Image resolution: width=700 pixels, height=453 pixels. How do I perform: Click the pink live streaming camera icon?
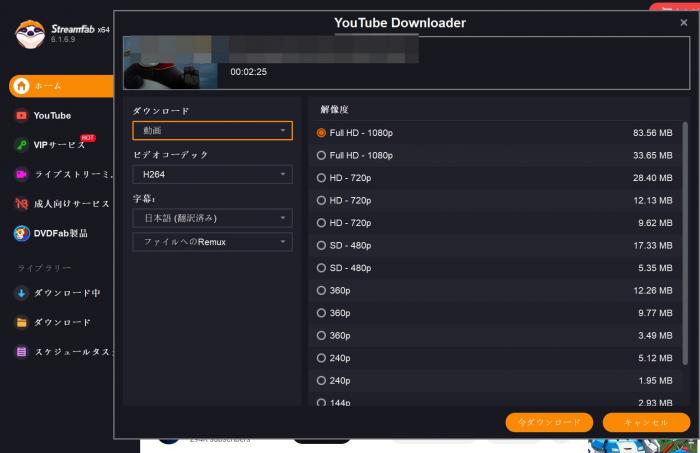[21, 174]
